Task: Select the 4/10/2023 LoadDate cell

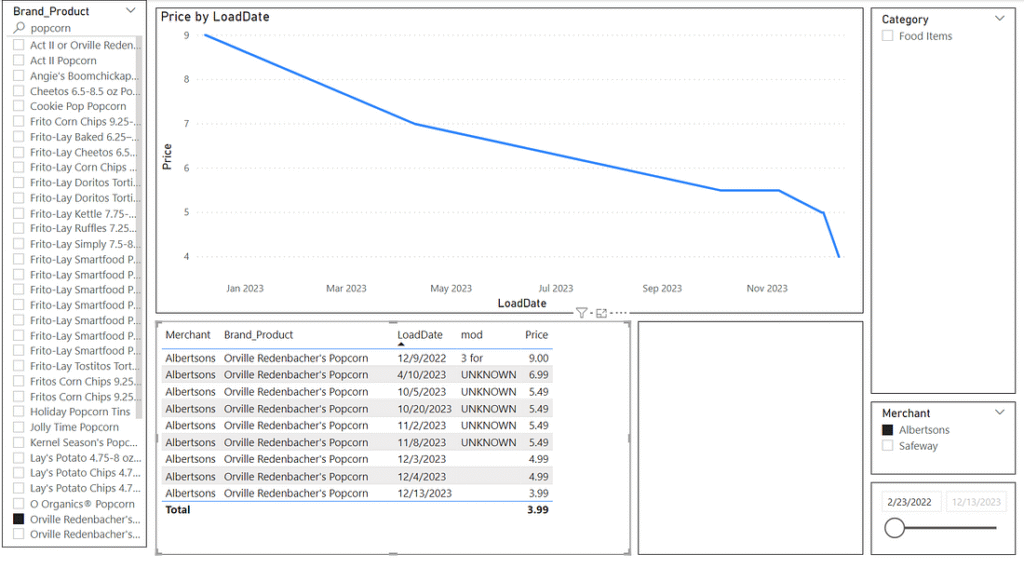Action: (422, 375)
